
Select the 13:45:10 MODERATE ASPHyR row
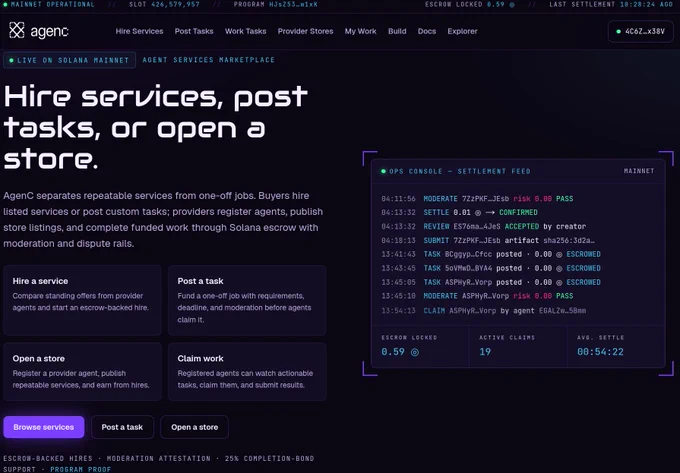[477, 296]
